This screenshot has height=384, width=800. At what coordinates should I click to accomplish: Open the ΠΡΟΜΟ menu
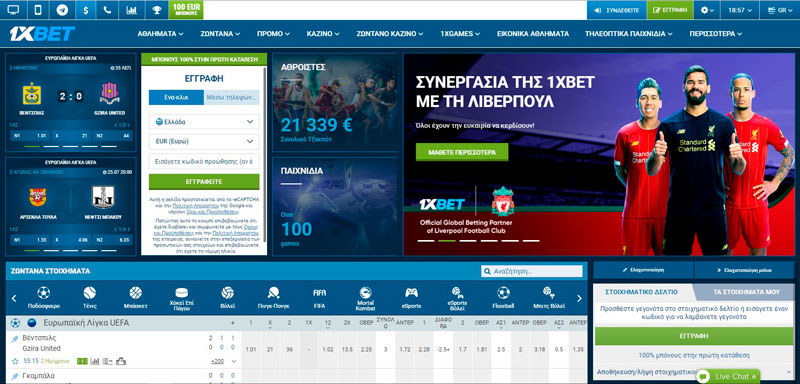point(273,34)
